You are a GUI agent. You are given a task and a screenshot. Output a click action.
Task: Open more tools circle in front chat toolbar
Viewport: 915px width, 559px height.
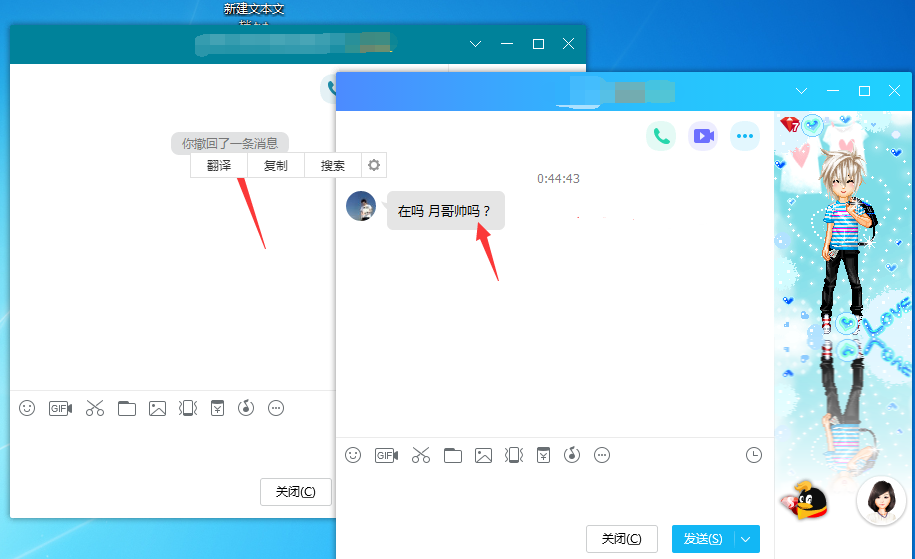click(x=602, y=455)
